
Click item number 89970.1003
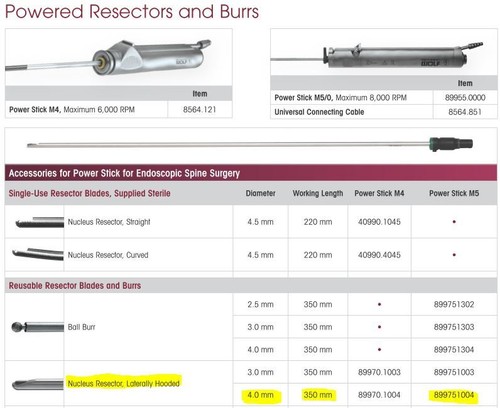click(x=379, y=372)
